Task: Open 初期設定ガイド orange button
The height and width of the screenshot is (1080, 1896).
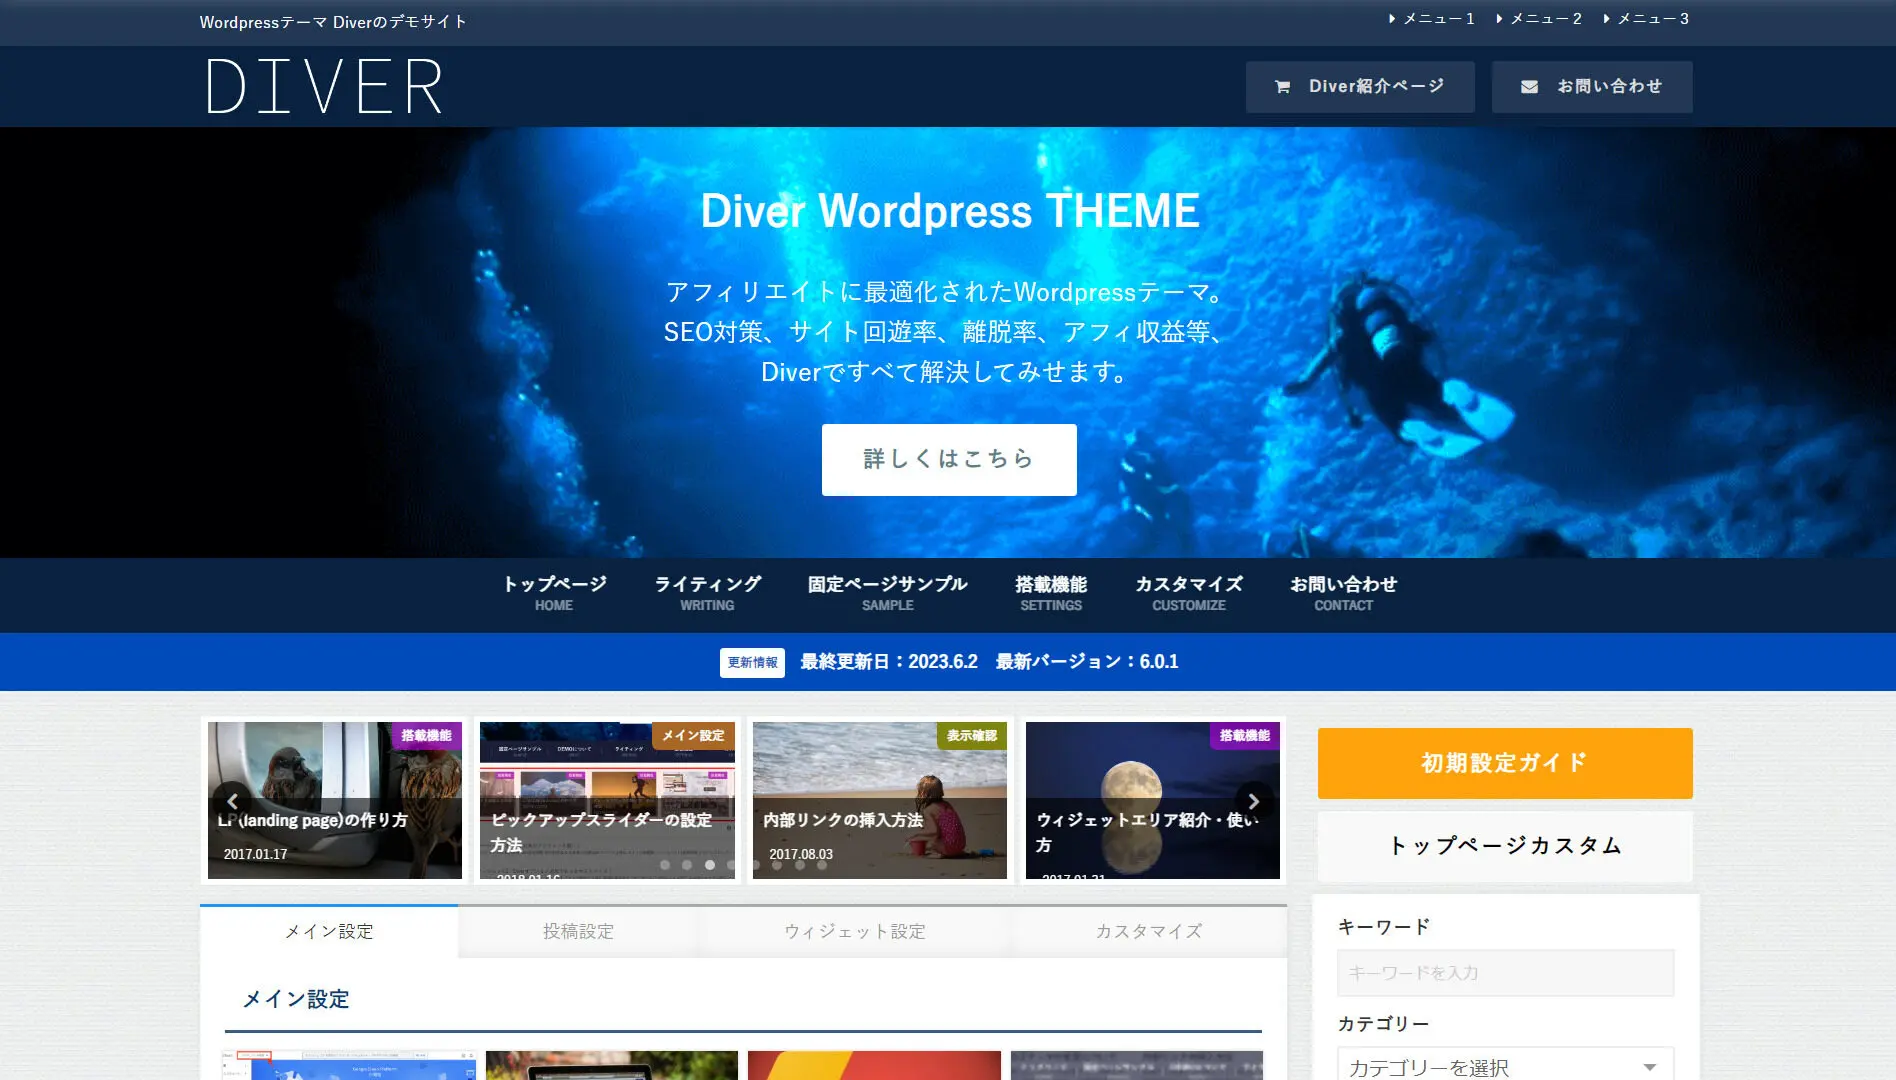Action: point(1505,763)
